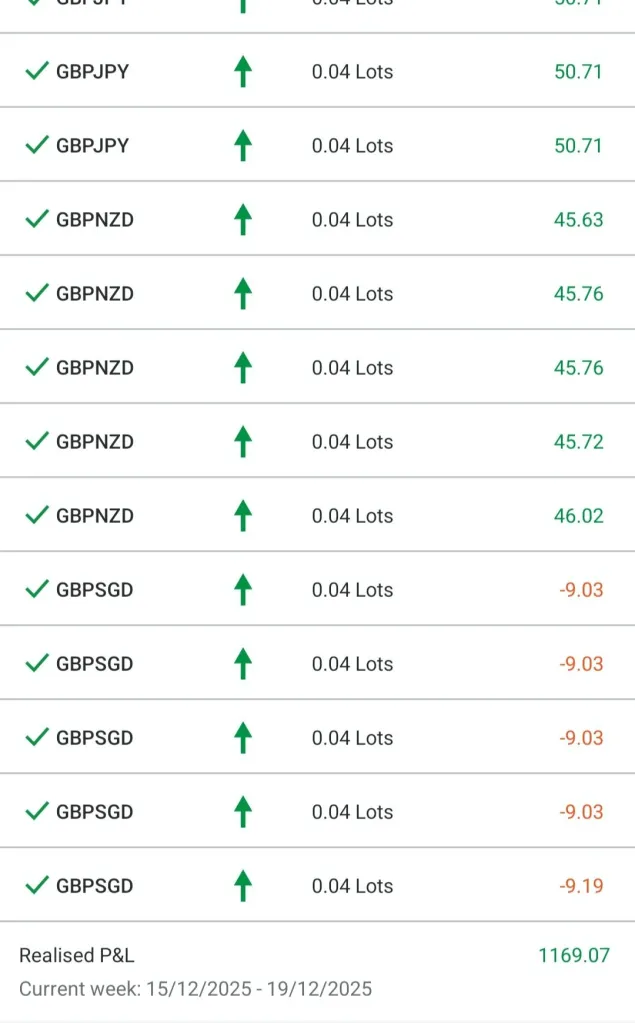Open the GBPNZD trade with 45.63 profit
635x1023 pixels.
click(95, 220)
